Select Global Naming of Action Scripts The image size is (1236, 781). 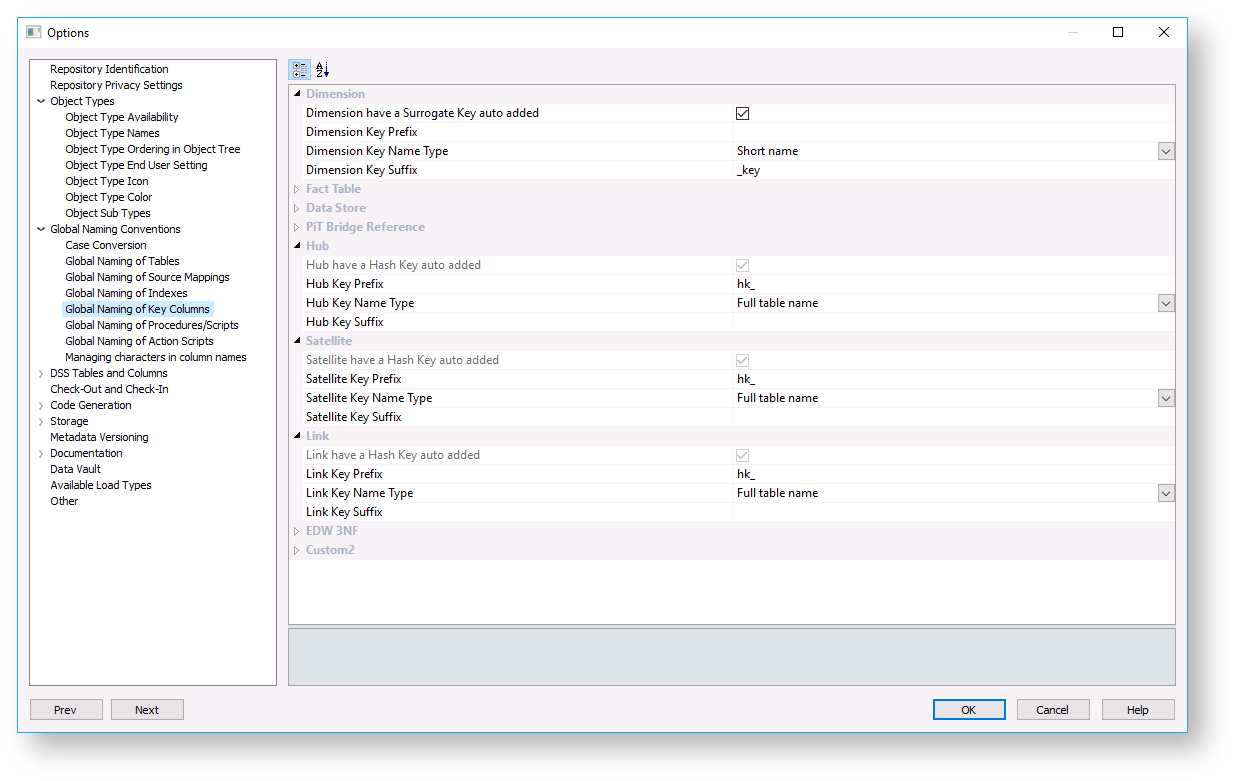pyautogui.click(x=139, y=341)
